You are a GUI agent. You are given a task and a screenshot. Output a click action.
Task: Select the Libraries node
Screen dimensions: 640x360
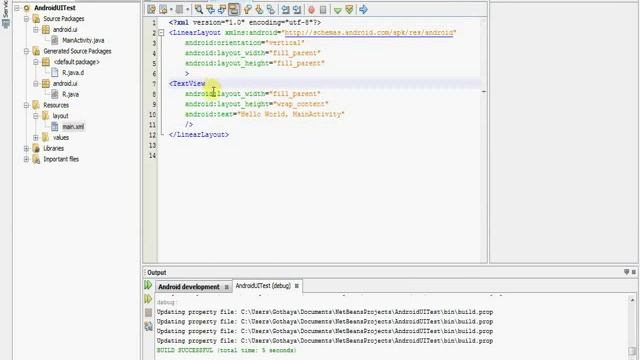(x=53, y=148)
